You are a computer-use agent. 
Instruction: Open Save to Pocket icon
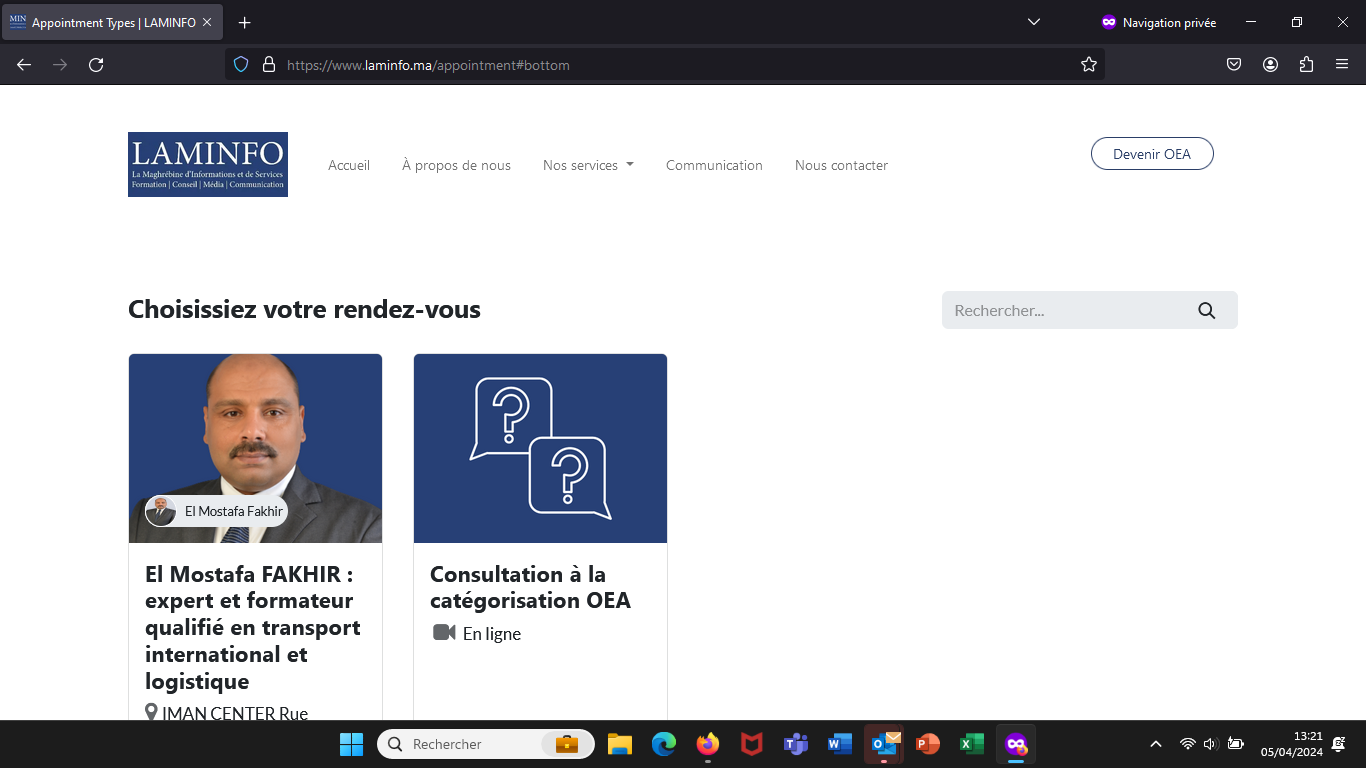(1234, 65)
